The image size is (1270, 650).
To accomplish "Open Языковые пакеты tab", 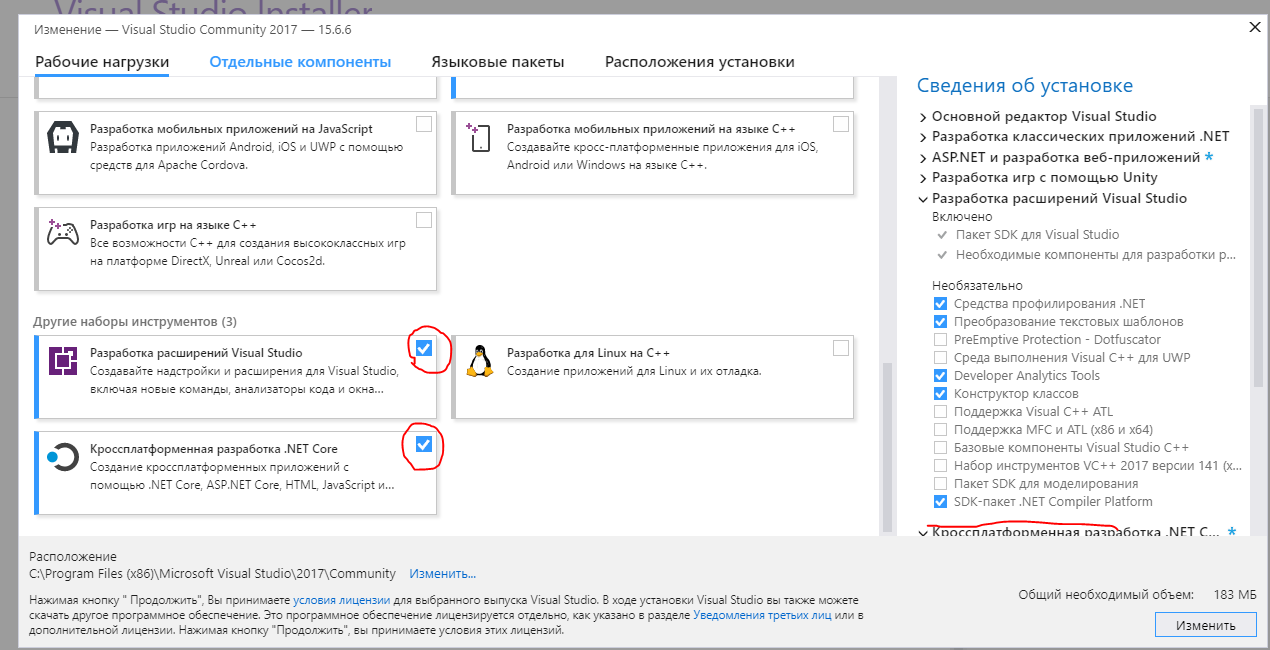I will (x=498, y=62).
